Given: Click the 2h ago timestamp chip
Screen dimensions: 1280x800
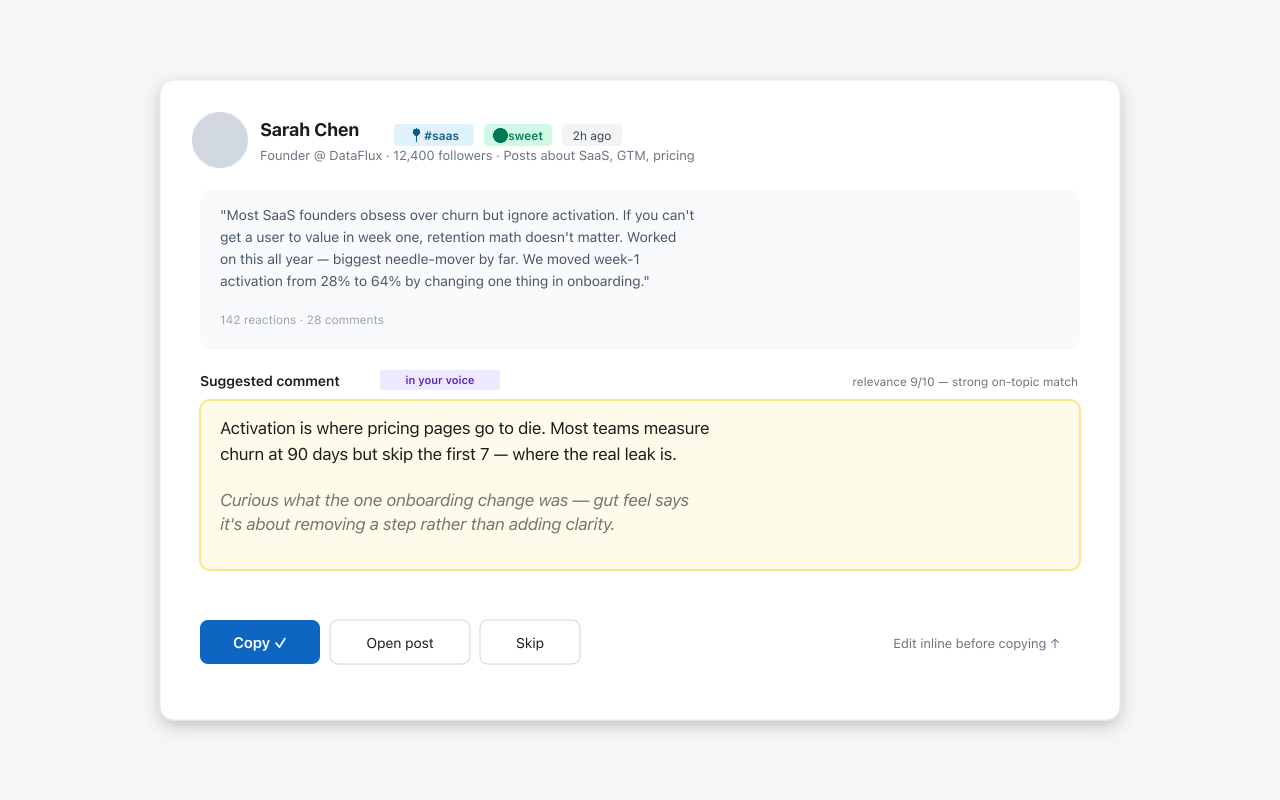Looking at the screenshot, I should (591, 135).
